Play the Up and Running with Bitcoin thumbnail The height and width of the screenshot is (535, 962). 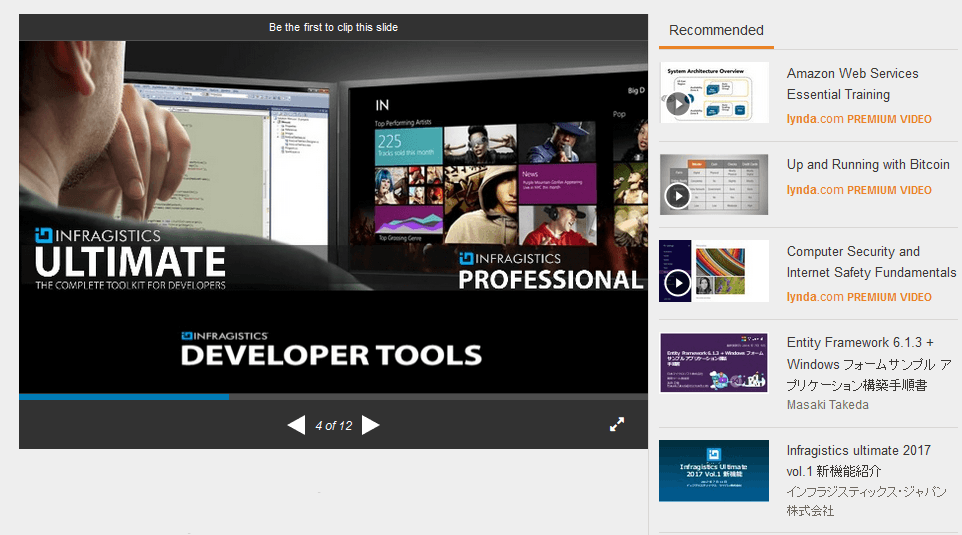pos(714,184)
